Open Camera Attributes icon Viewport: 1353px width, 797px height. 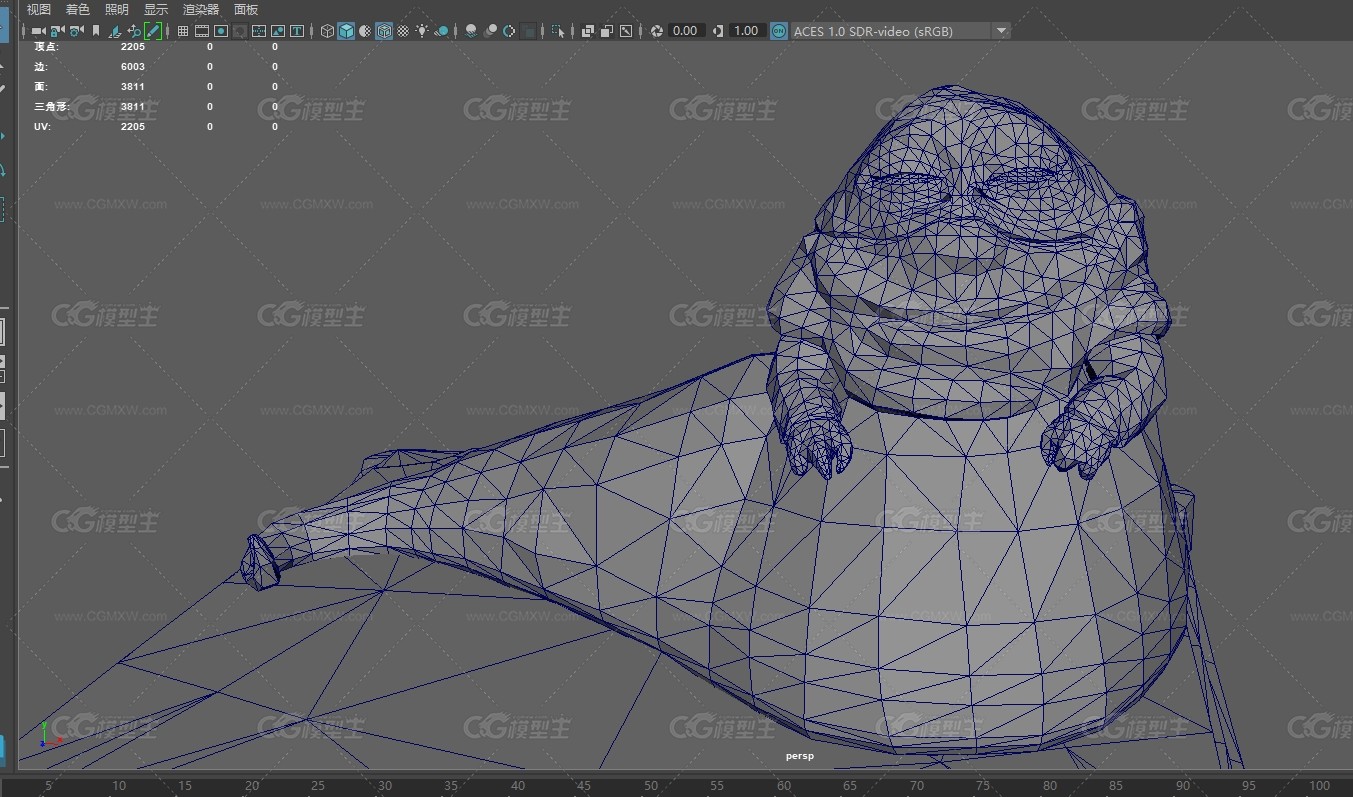click(77, 31)
